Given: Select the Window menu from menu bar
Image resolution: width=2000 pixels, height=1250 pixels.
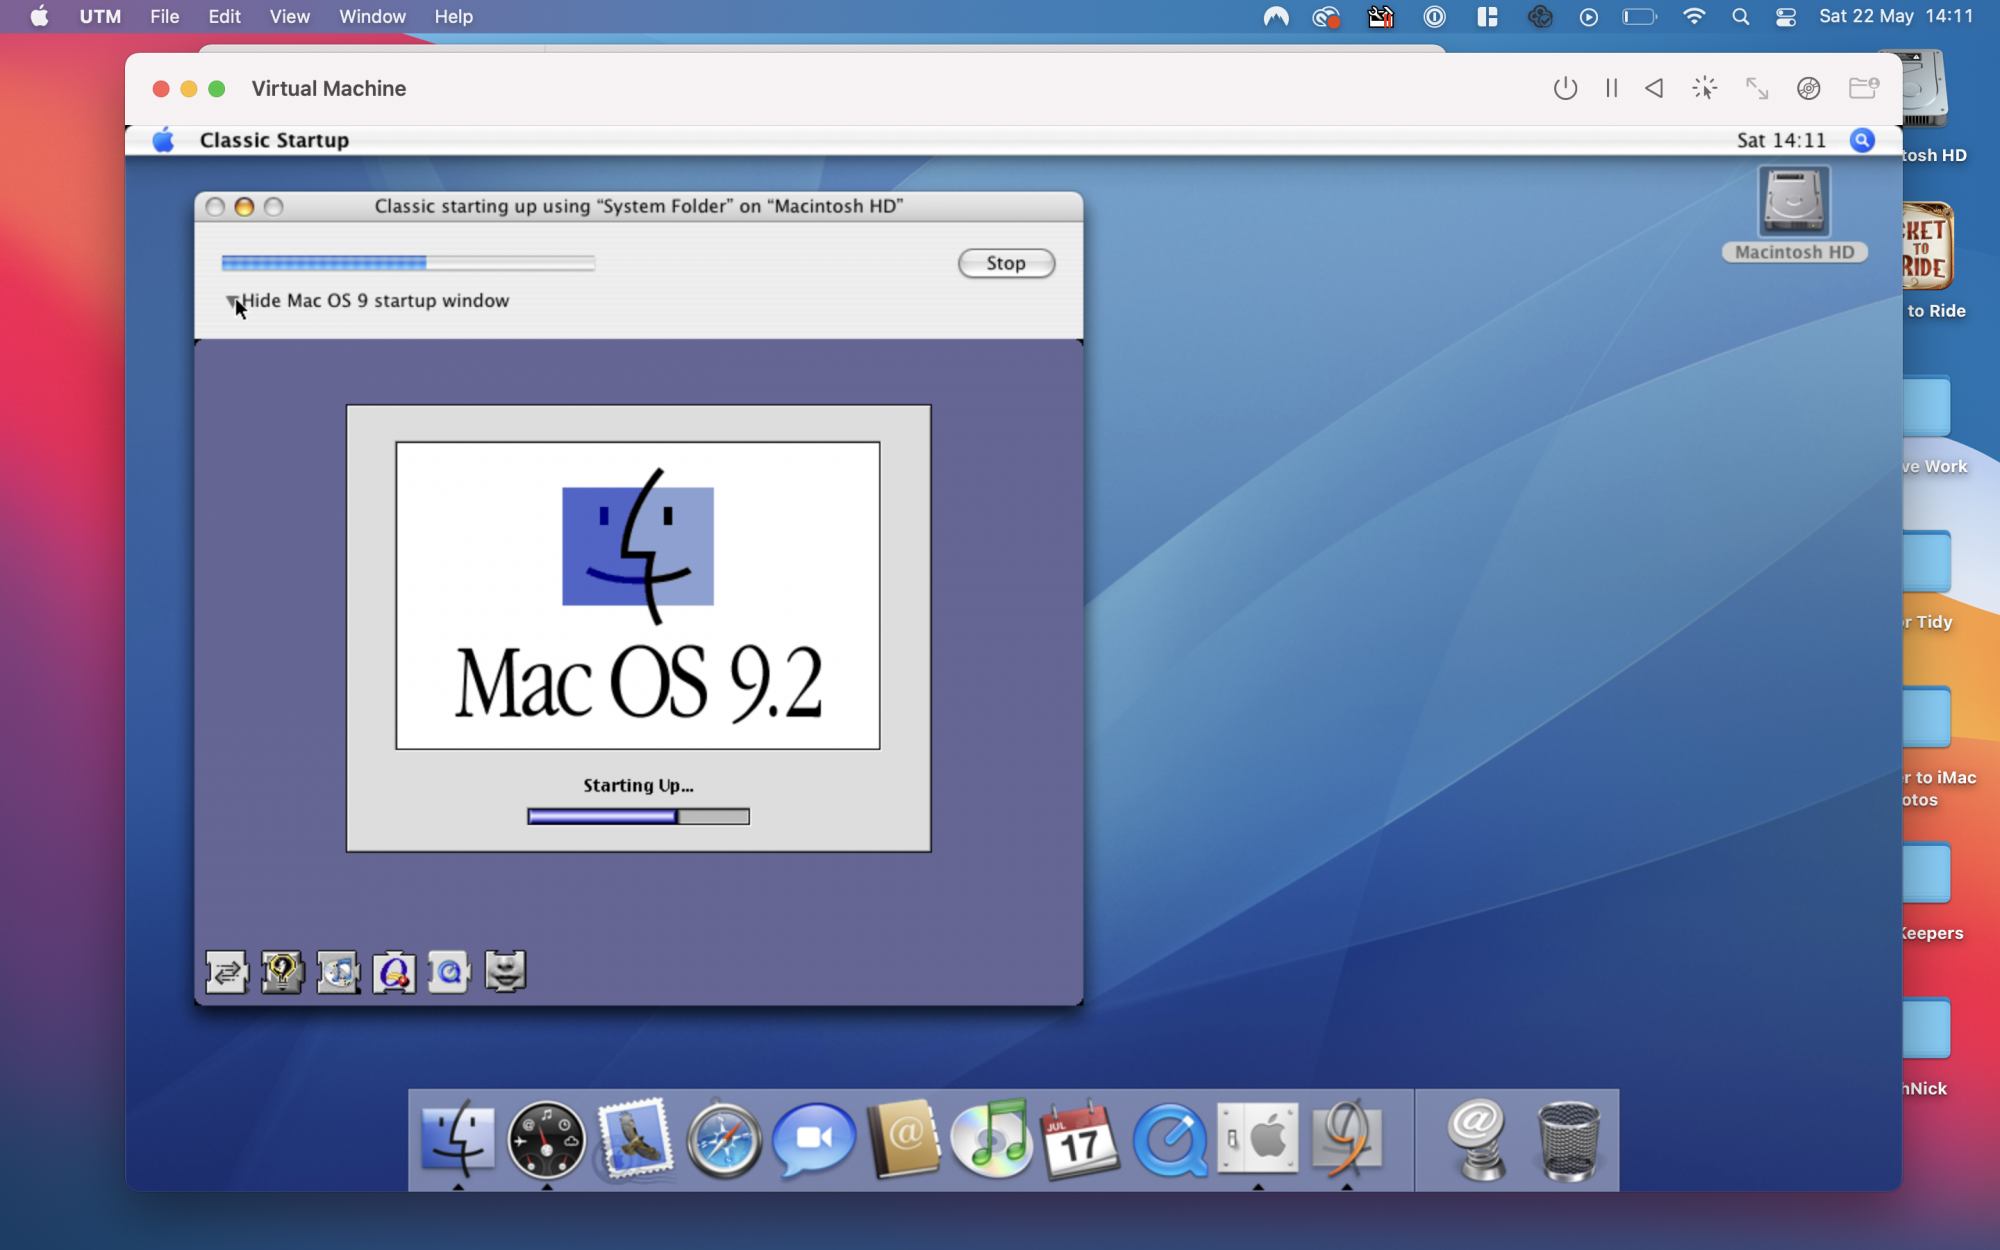Looking at the screenshot, I should click(x=369, y=16).
